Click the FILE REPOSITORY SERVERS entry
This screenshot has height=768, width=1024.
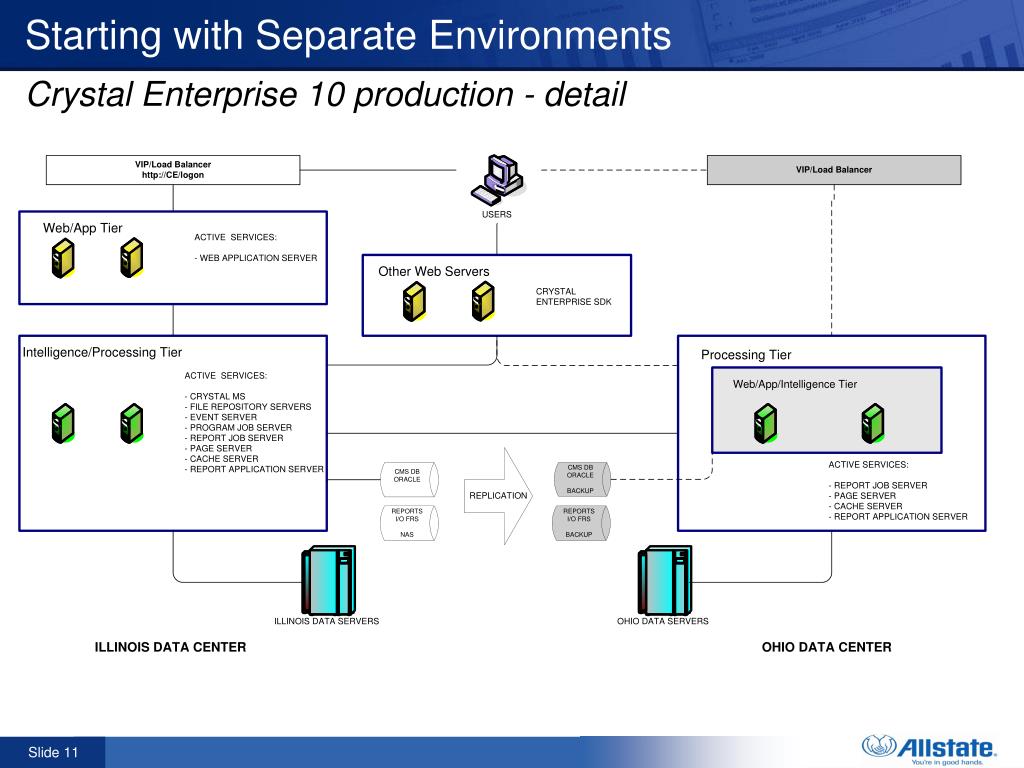coord(248,407)
